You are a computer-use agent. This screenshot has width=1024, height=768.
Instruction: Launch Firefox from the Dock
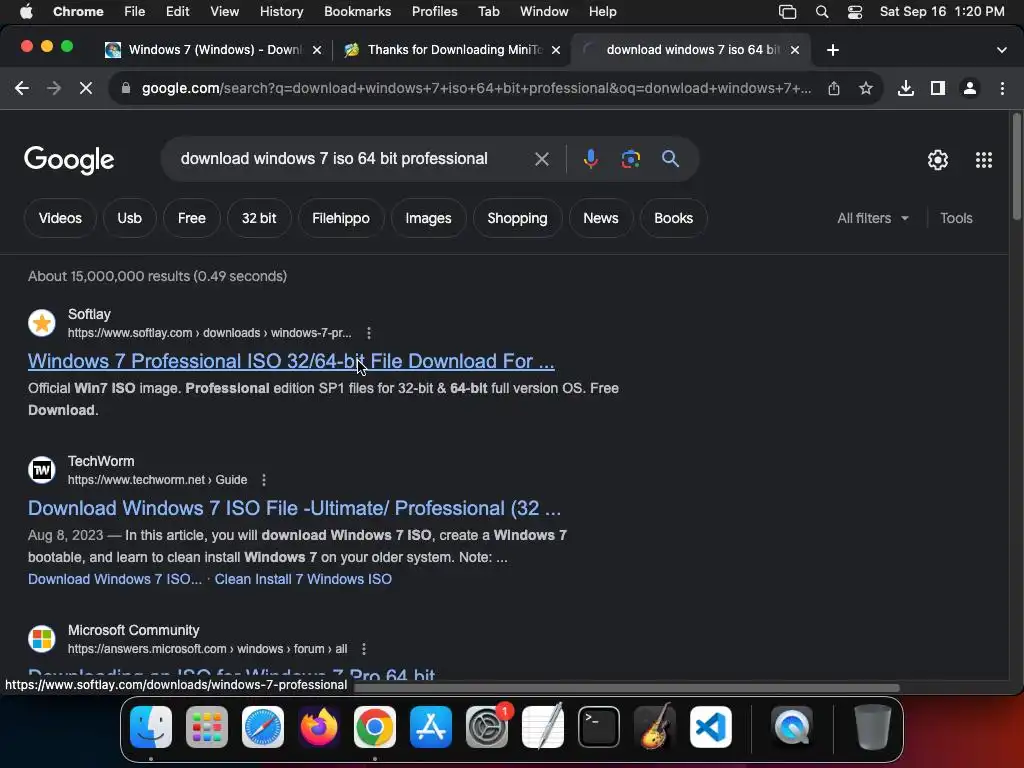(x=319, y=727)
